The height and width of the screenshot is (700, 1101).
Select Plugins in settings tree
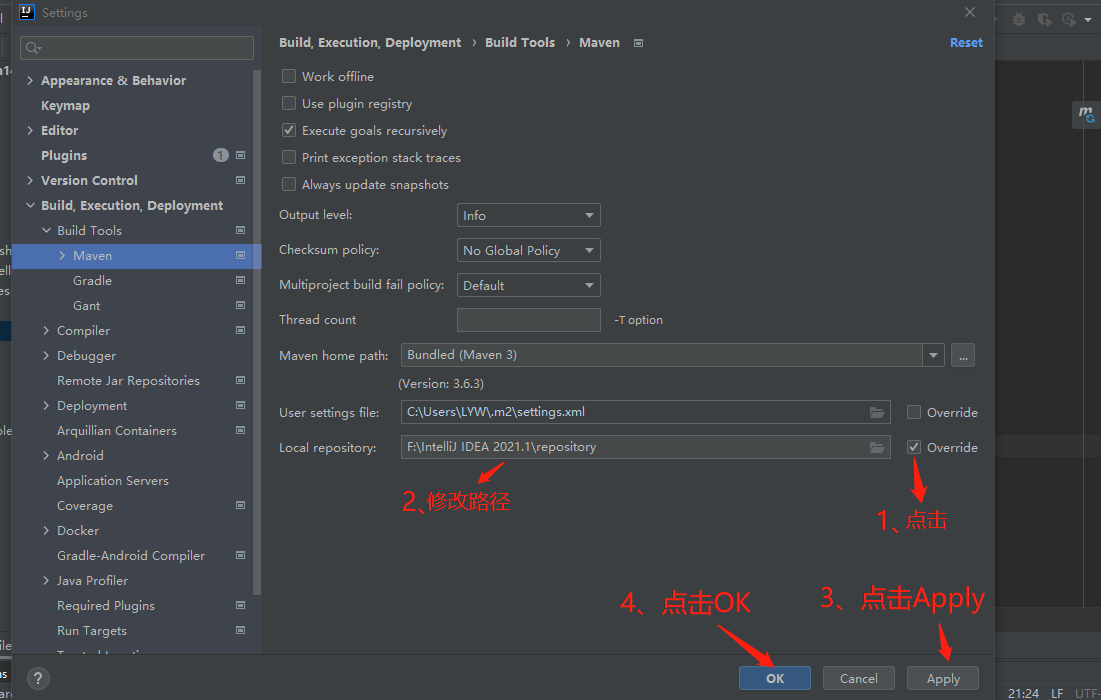pyautogui.click(x=64, y=155)
